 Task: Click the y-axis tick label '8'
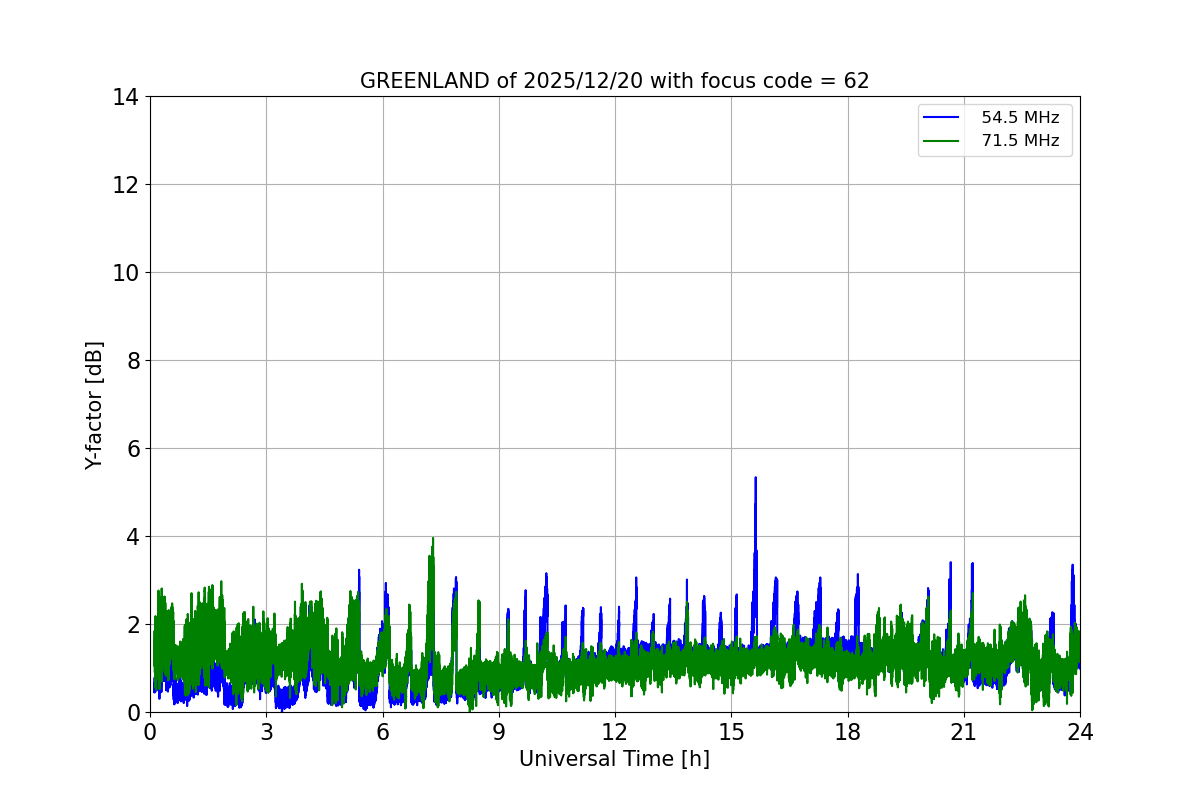click(133, 361)
